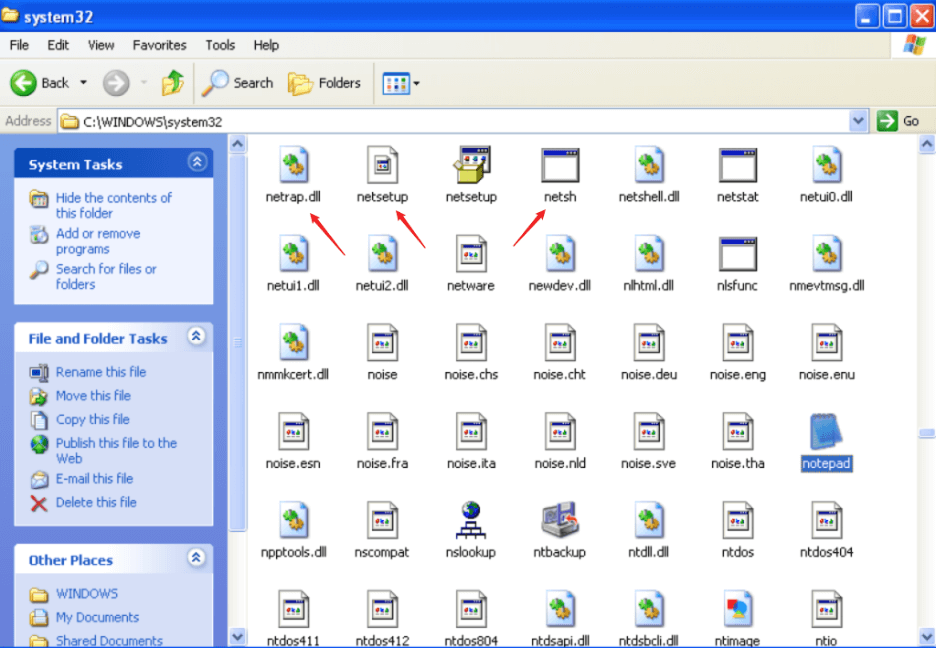The height and width of the screenshot is (648, 936).
Task: Select the nmmkcert.dll file icon
Action: coord(293,342)
